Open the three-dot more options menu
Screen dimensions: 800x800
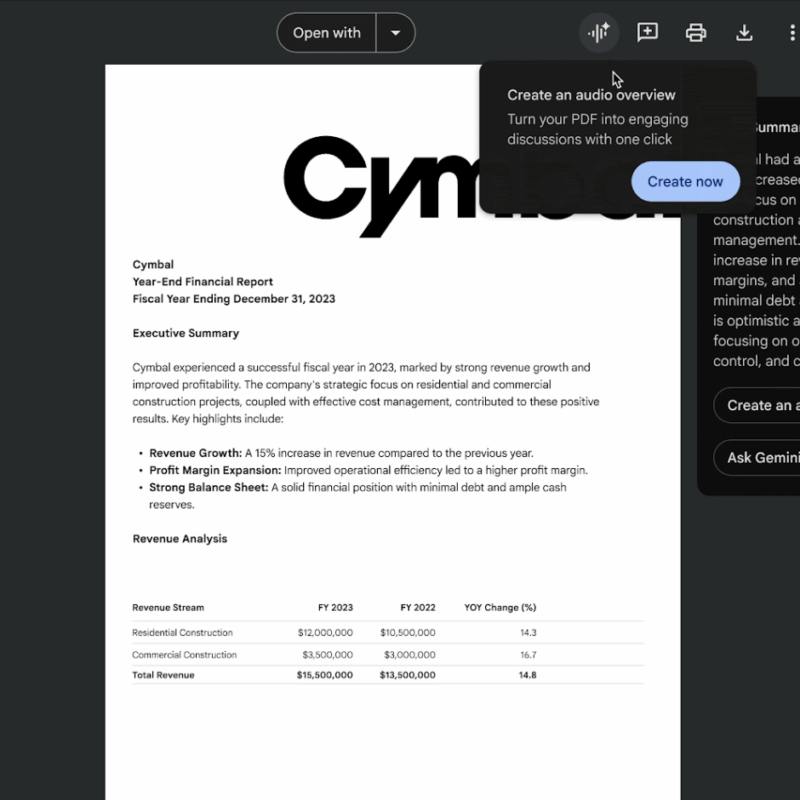pos(792,31)
